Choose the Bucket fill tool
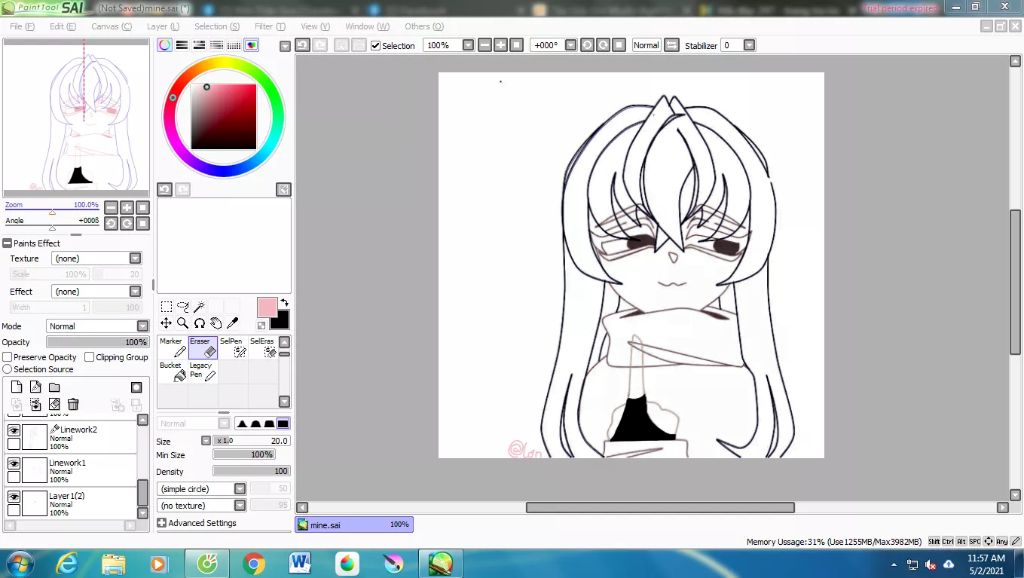 (x=173, y=372)
